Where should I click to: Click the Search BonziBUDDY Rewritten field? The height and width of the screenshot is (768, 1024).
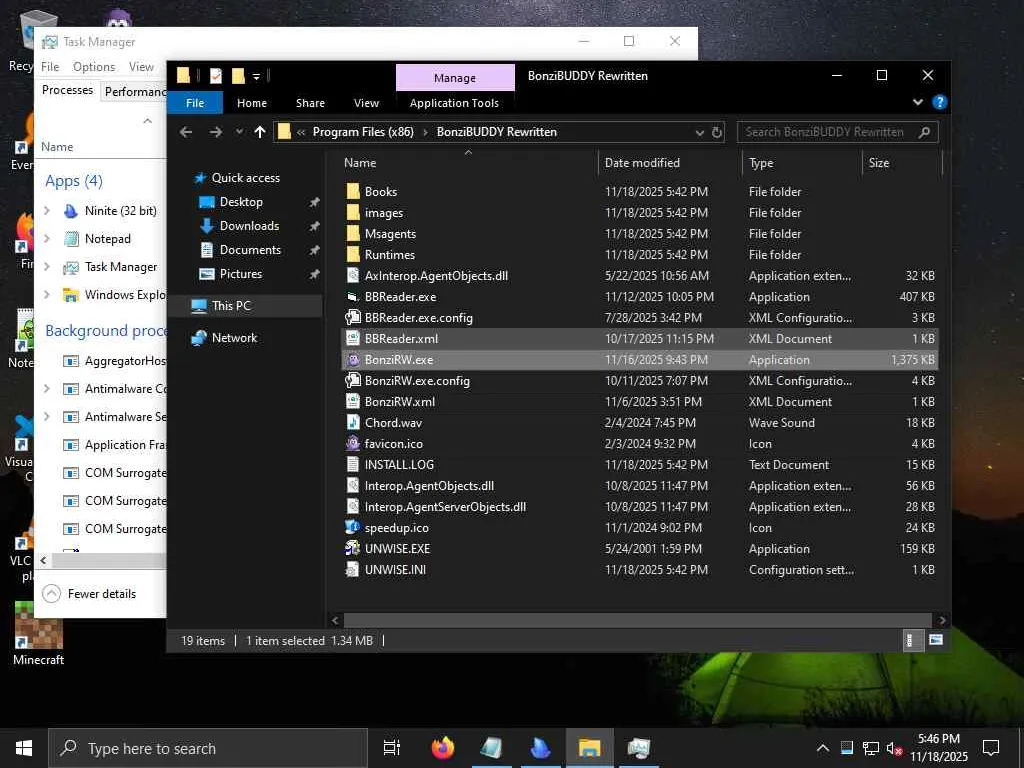[x=838, y=132]
